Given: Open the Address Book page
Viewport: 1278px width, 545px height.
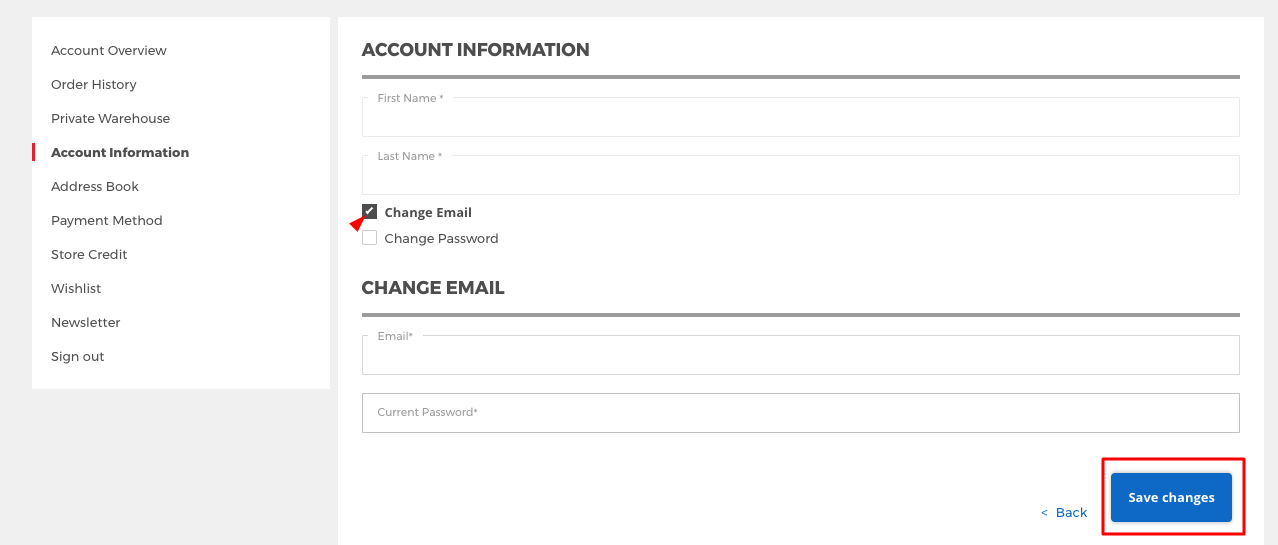Looking at the screenshot, I should click(x=95, y=186).
